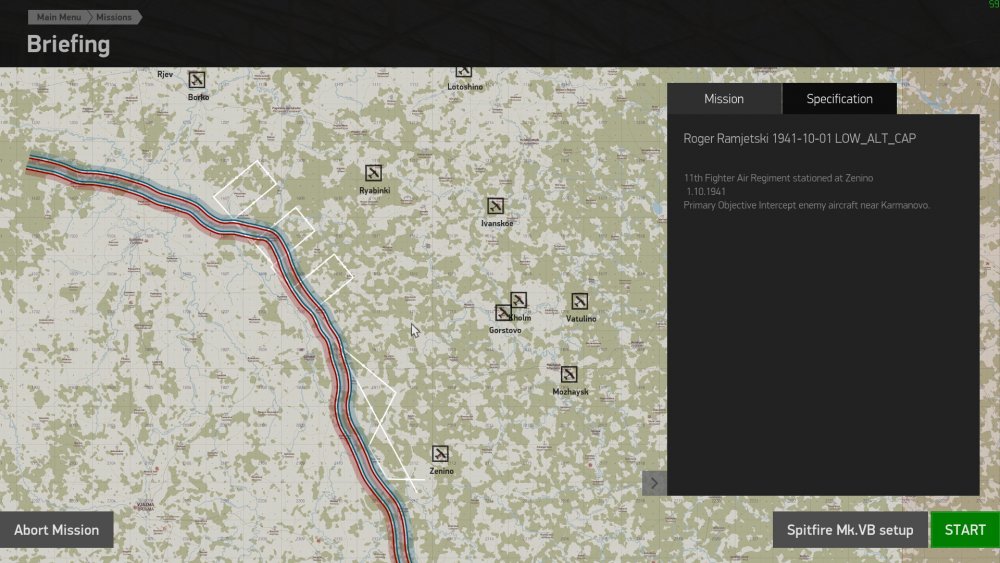The width and height of the screenshot is (1000, 563).
Task: Start the mission with the START button
Action: [965, 530]
